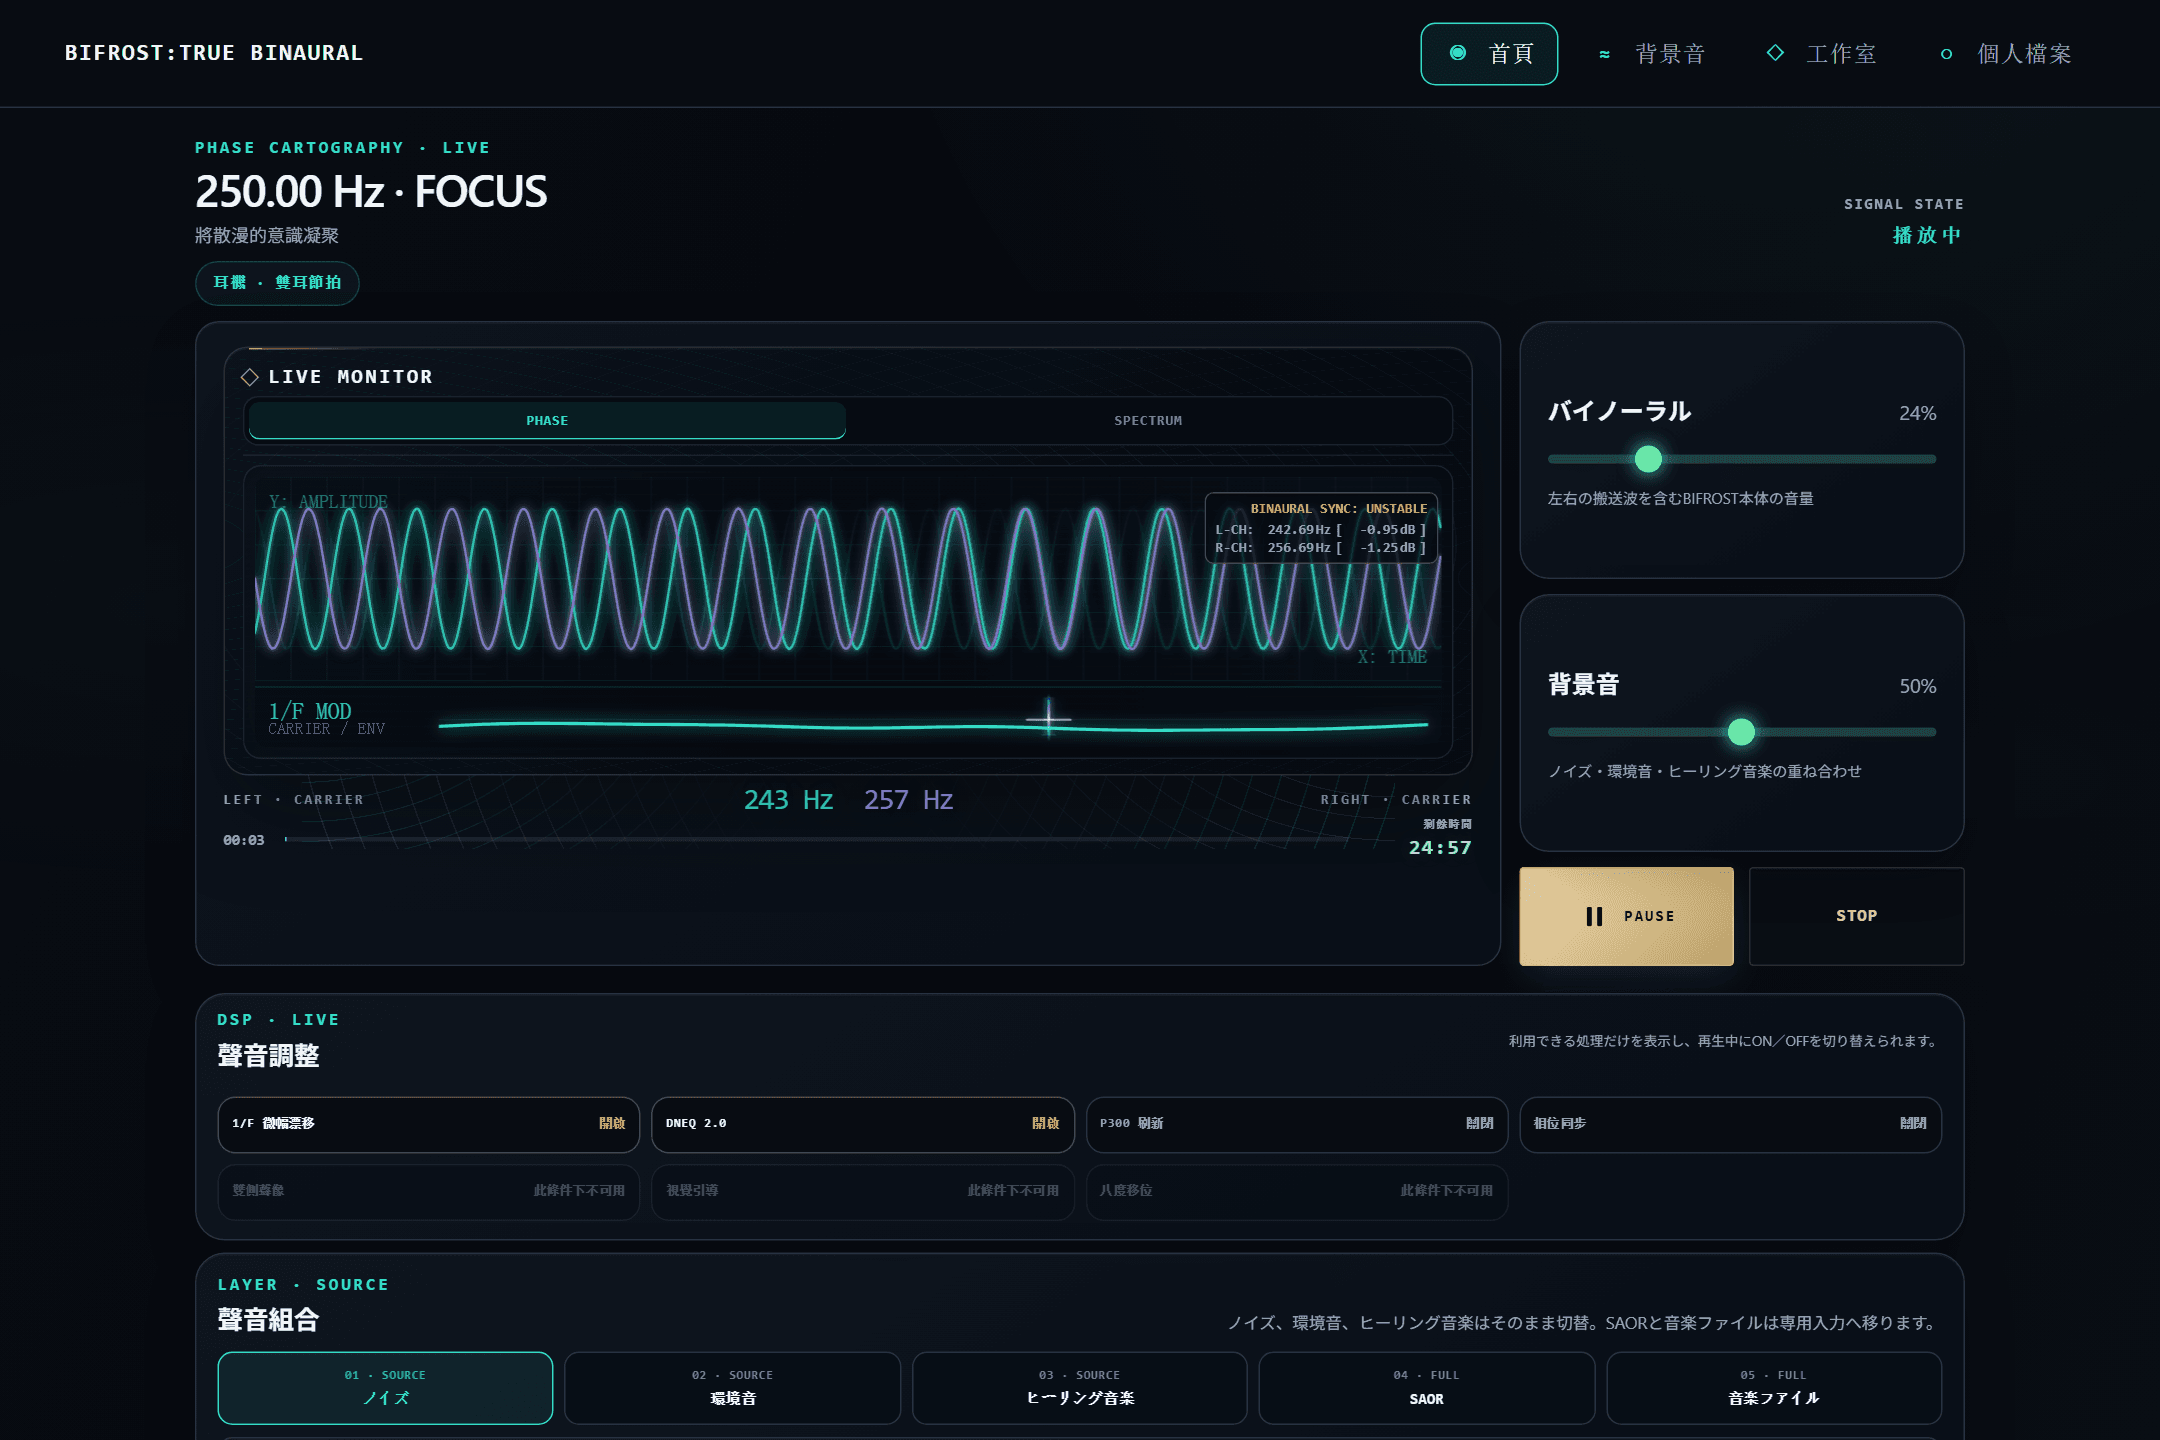Click the L-CH 242.69Hz readout line
This screenshot has height=1440, width=2160.
(1321, 530)
